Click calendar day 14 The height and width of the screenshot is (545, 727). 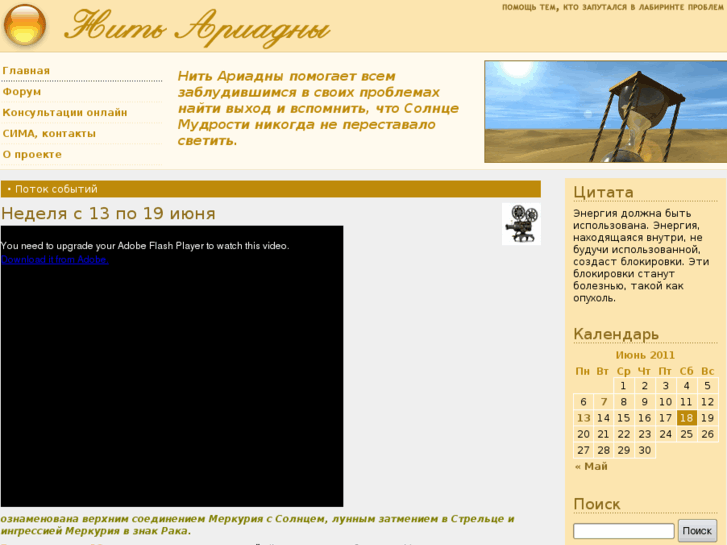point(603,418)
